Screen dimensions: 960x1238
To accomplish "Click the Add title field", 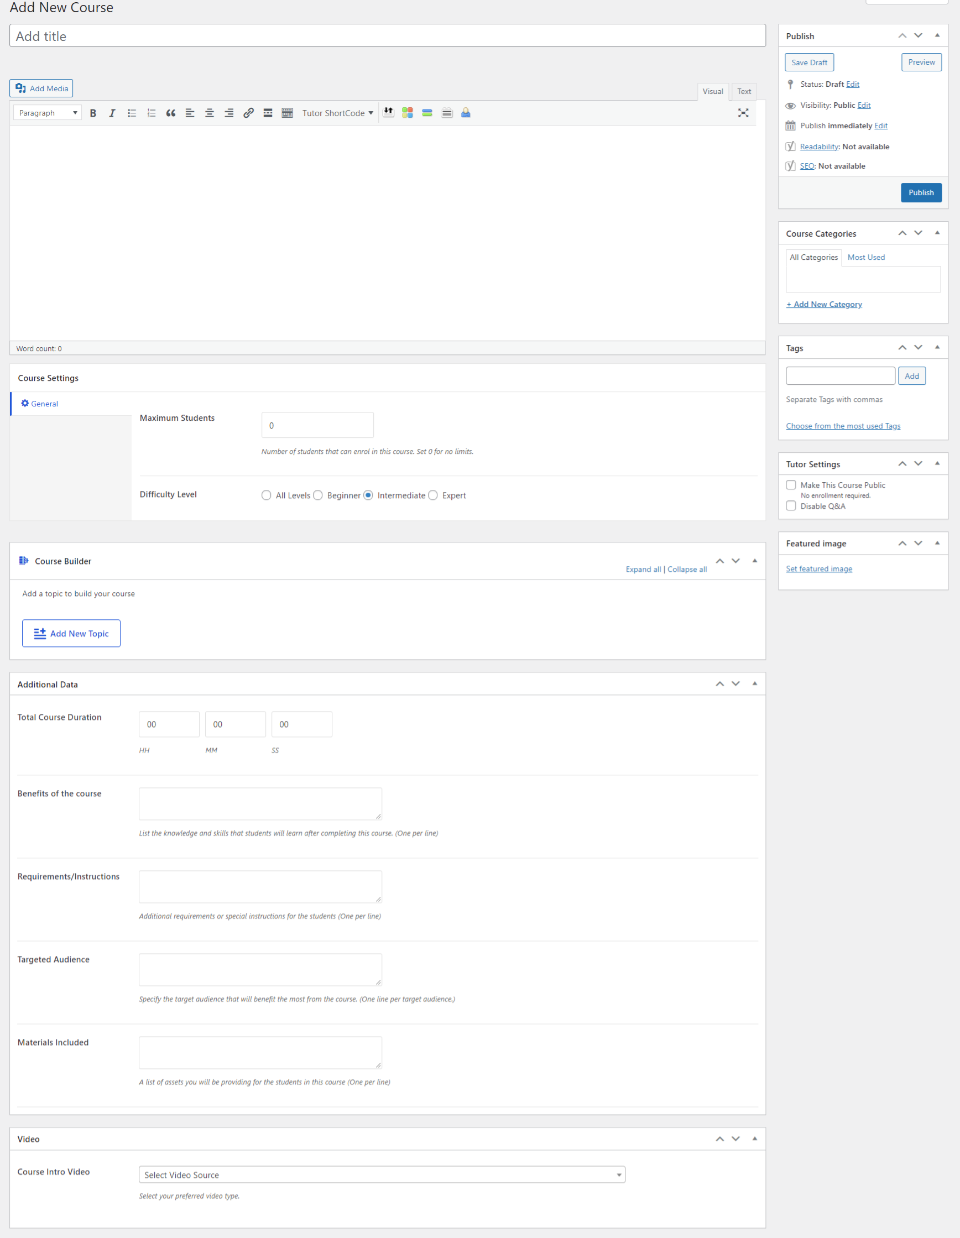I will [388, 36].
